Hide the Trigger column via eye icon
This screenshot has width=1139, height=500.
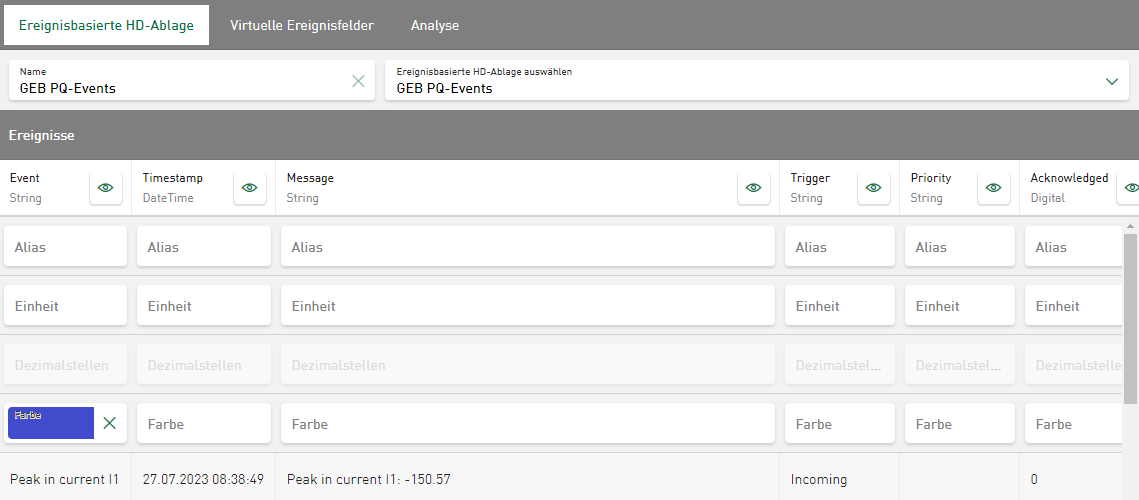pos(874,188)
